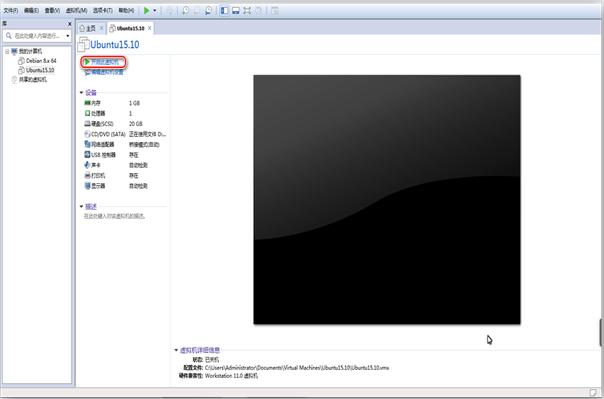Click the vertical scrollbar at right edge

point(601,333)
